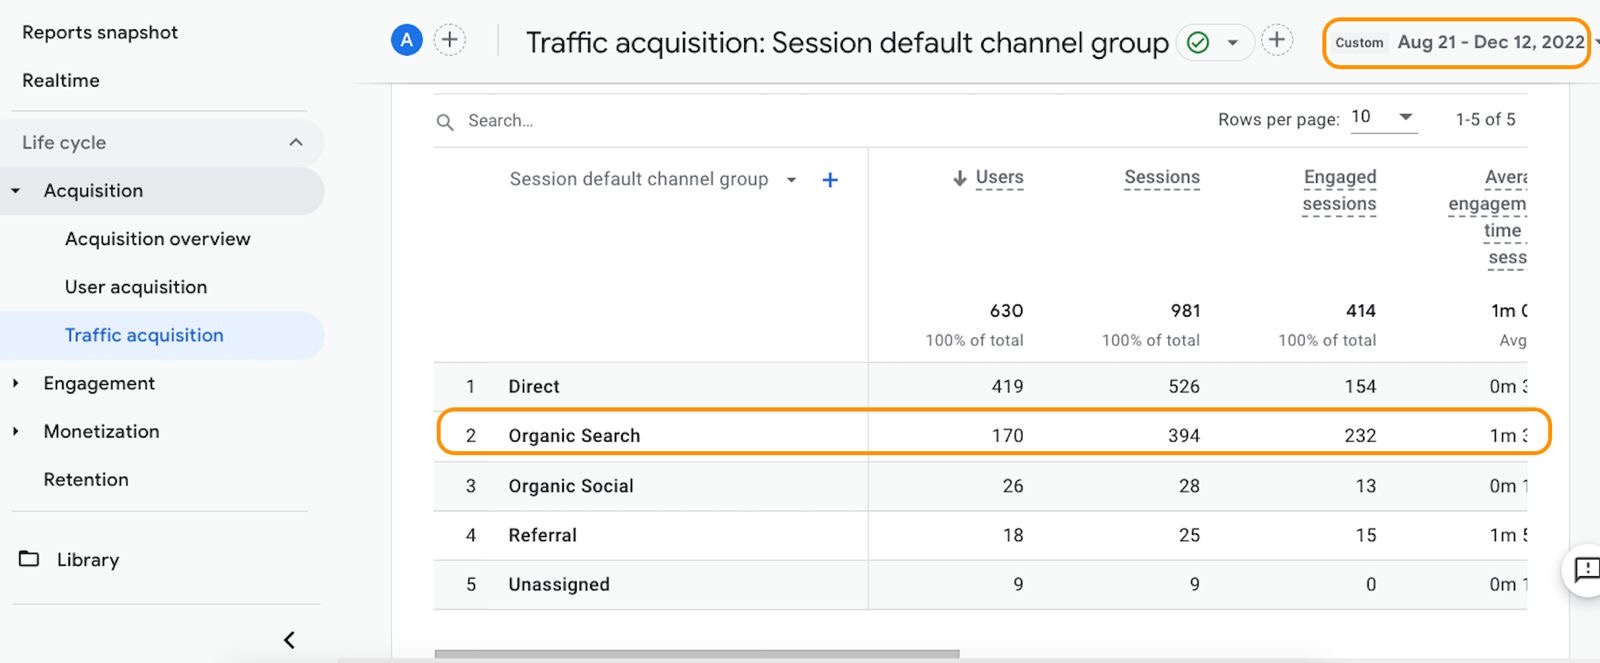
Task: Click the blue add dimension plus icon
Action: [x=829, y=180]
